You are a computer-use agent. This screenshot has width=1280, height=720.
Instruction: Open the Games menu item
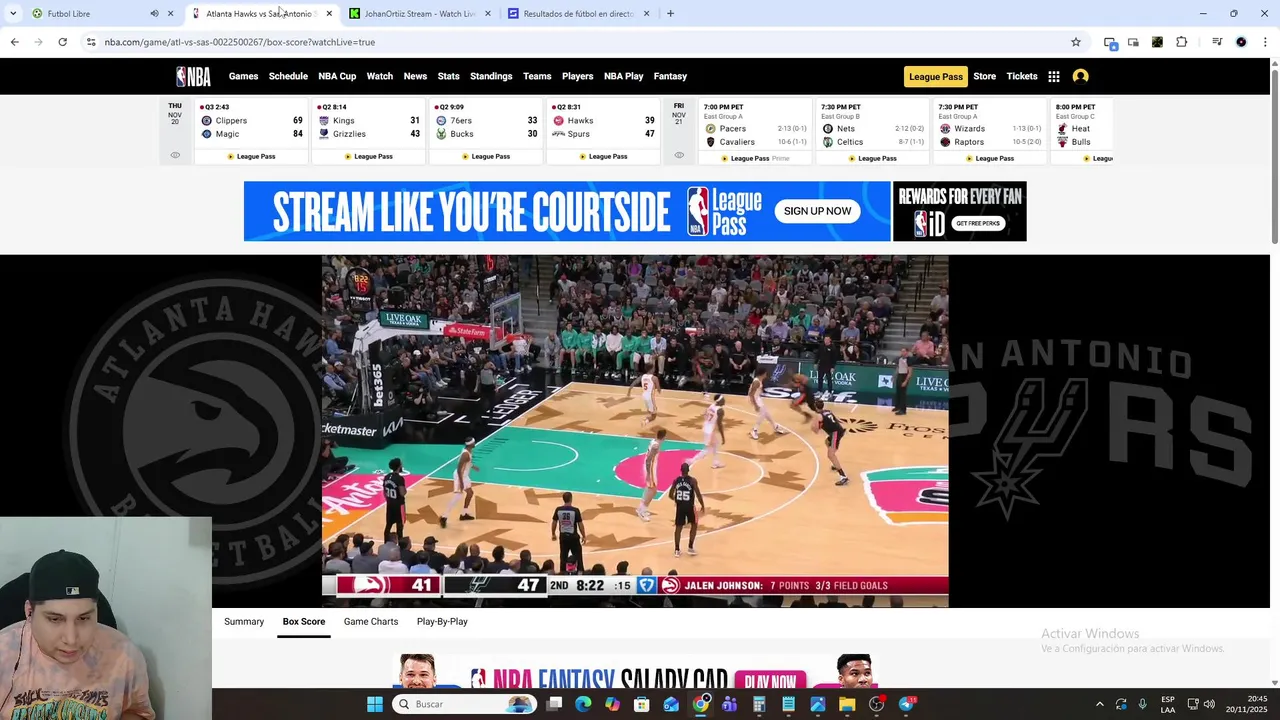(243, 76)
